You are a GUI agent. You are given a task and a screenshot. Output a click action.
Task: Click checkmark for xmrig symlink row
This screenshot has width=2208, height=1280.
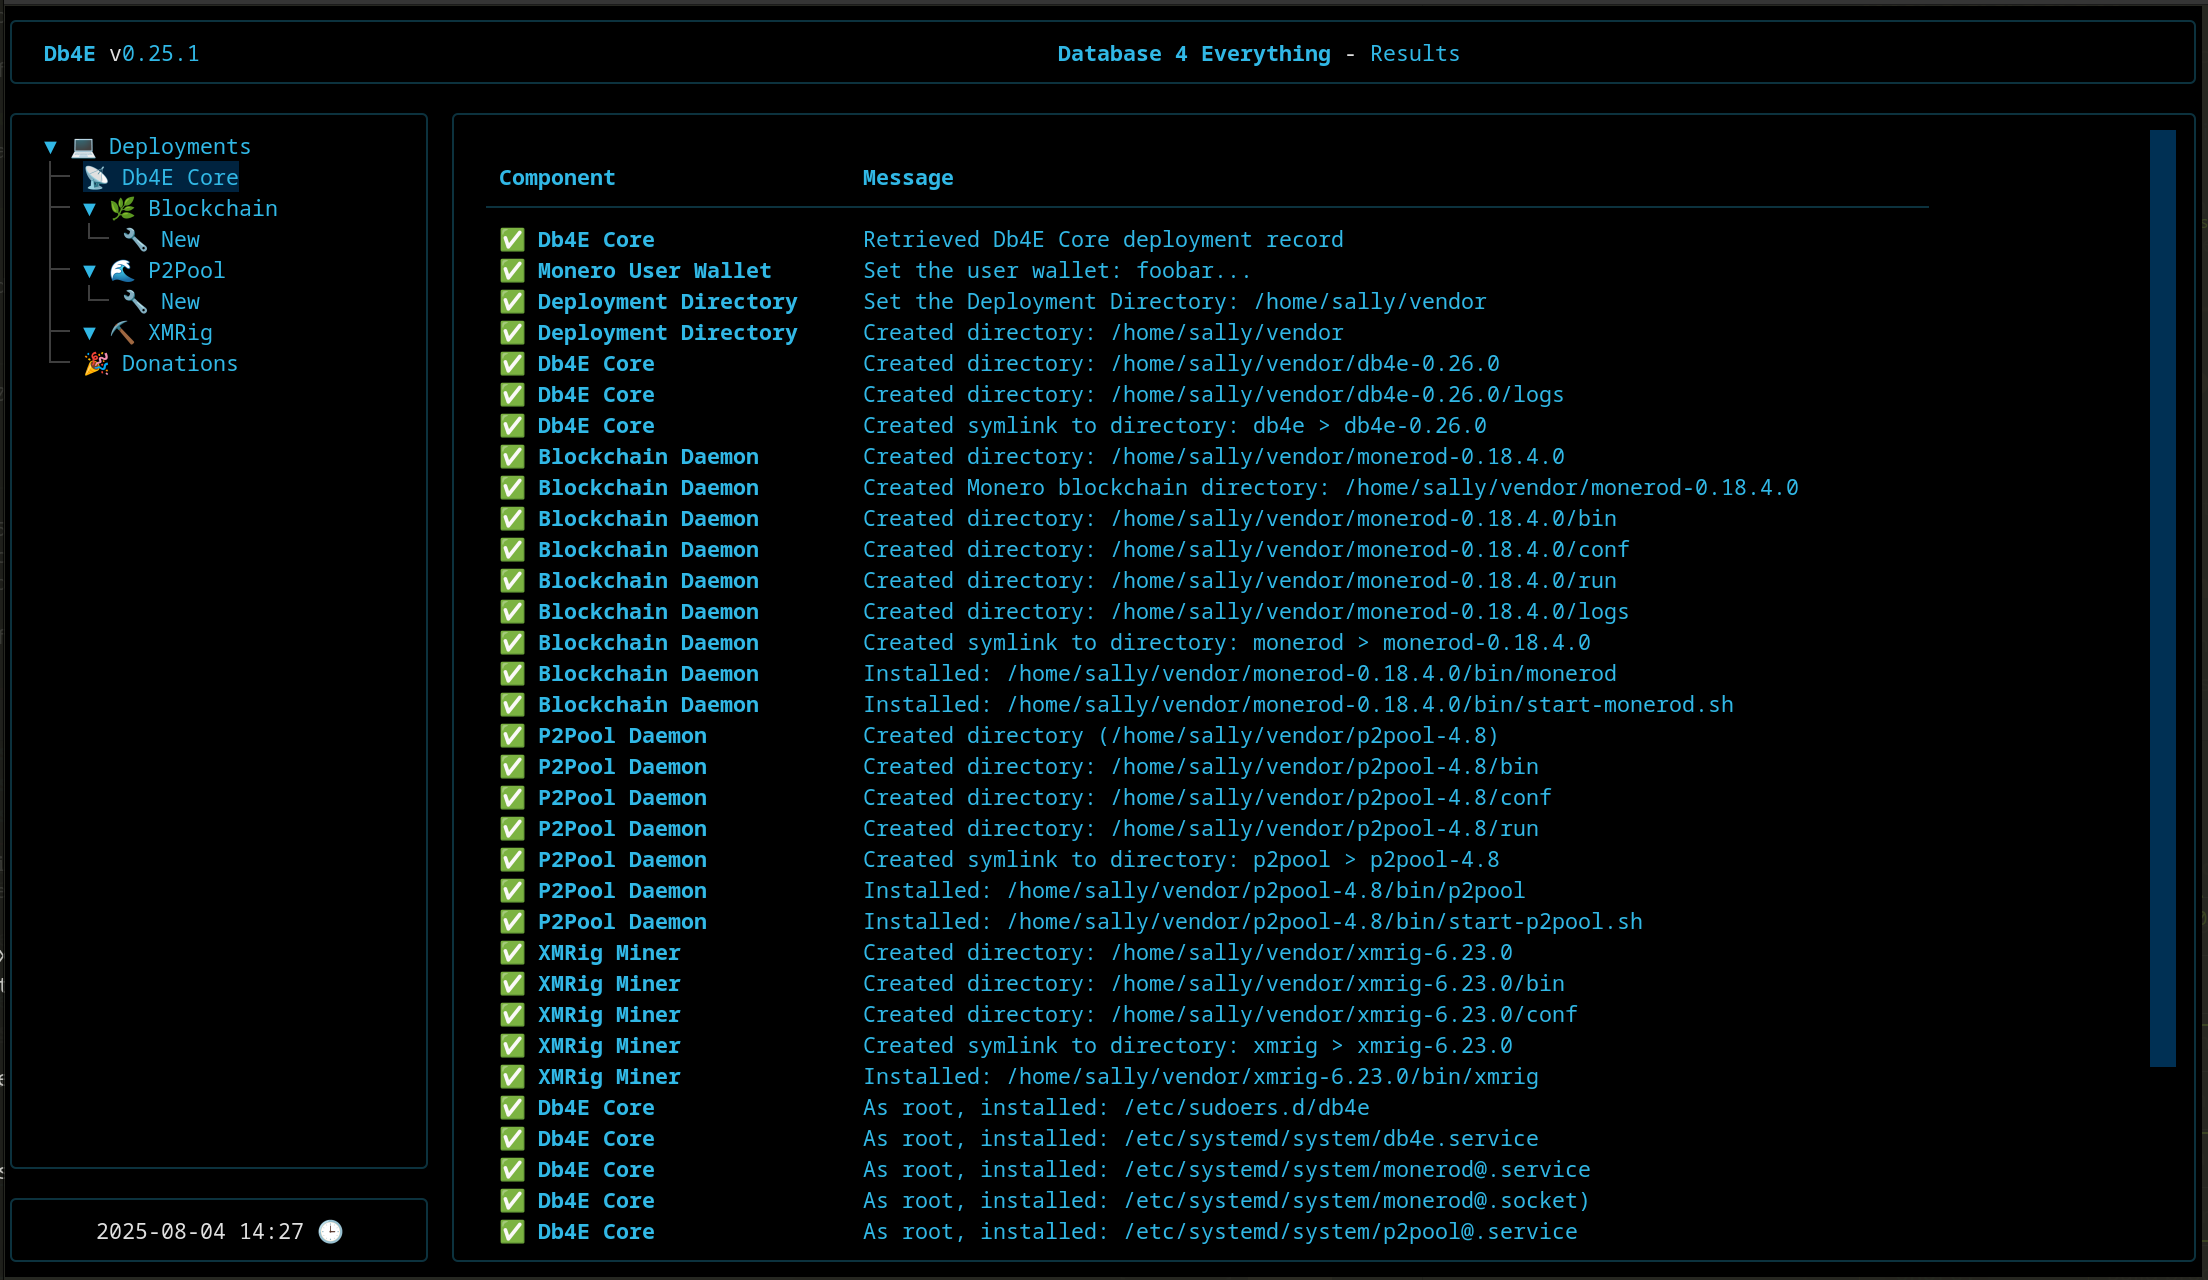512,1046
